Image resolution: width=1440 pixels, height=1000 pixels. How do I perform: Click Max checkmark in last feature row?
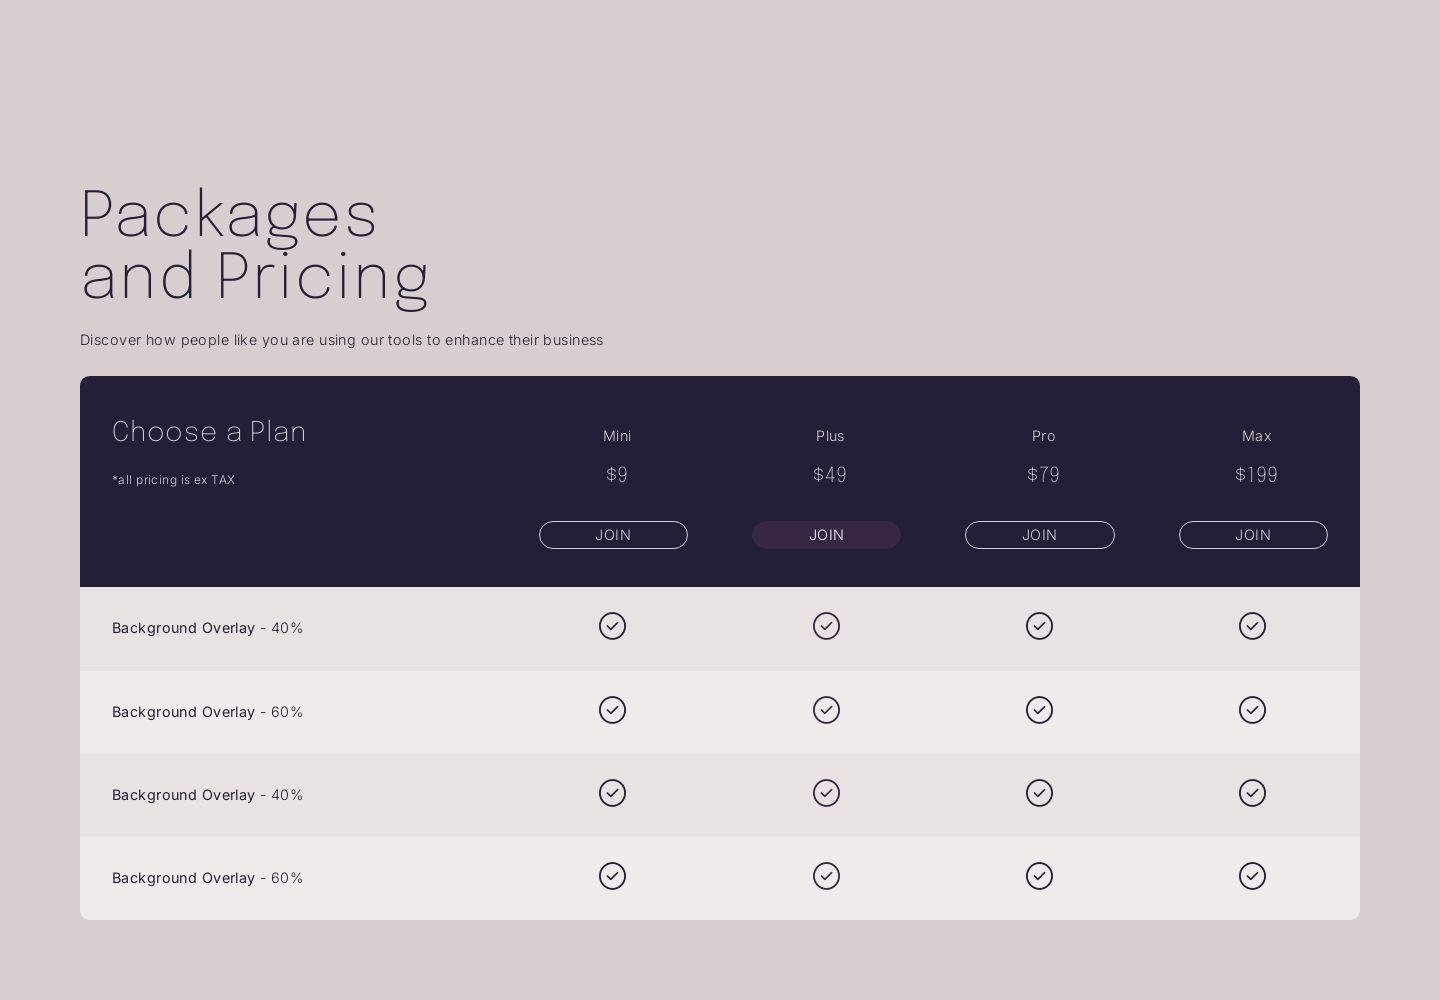1252,876
